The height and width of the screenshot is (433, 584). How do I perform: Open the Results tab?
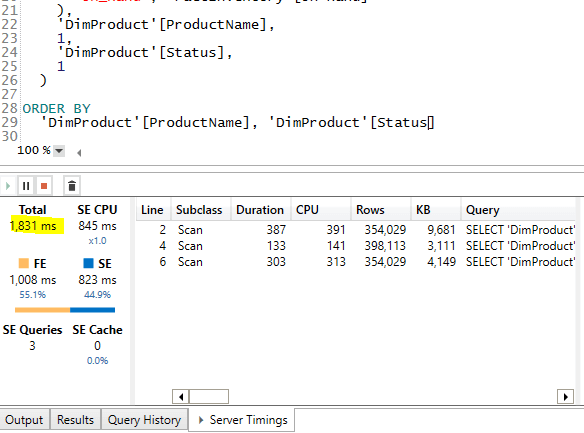75,420
